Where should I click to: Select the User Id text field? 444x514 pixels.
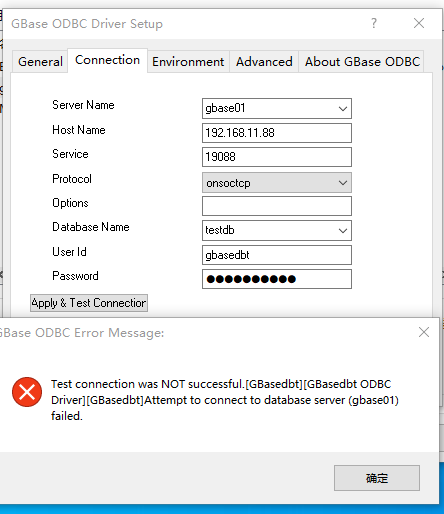[x=277, y=255]
